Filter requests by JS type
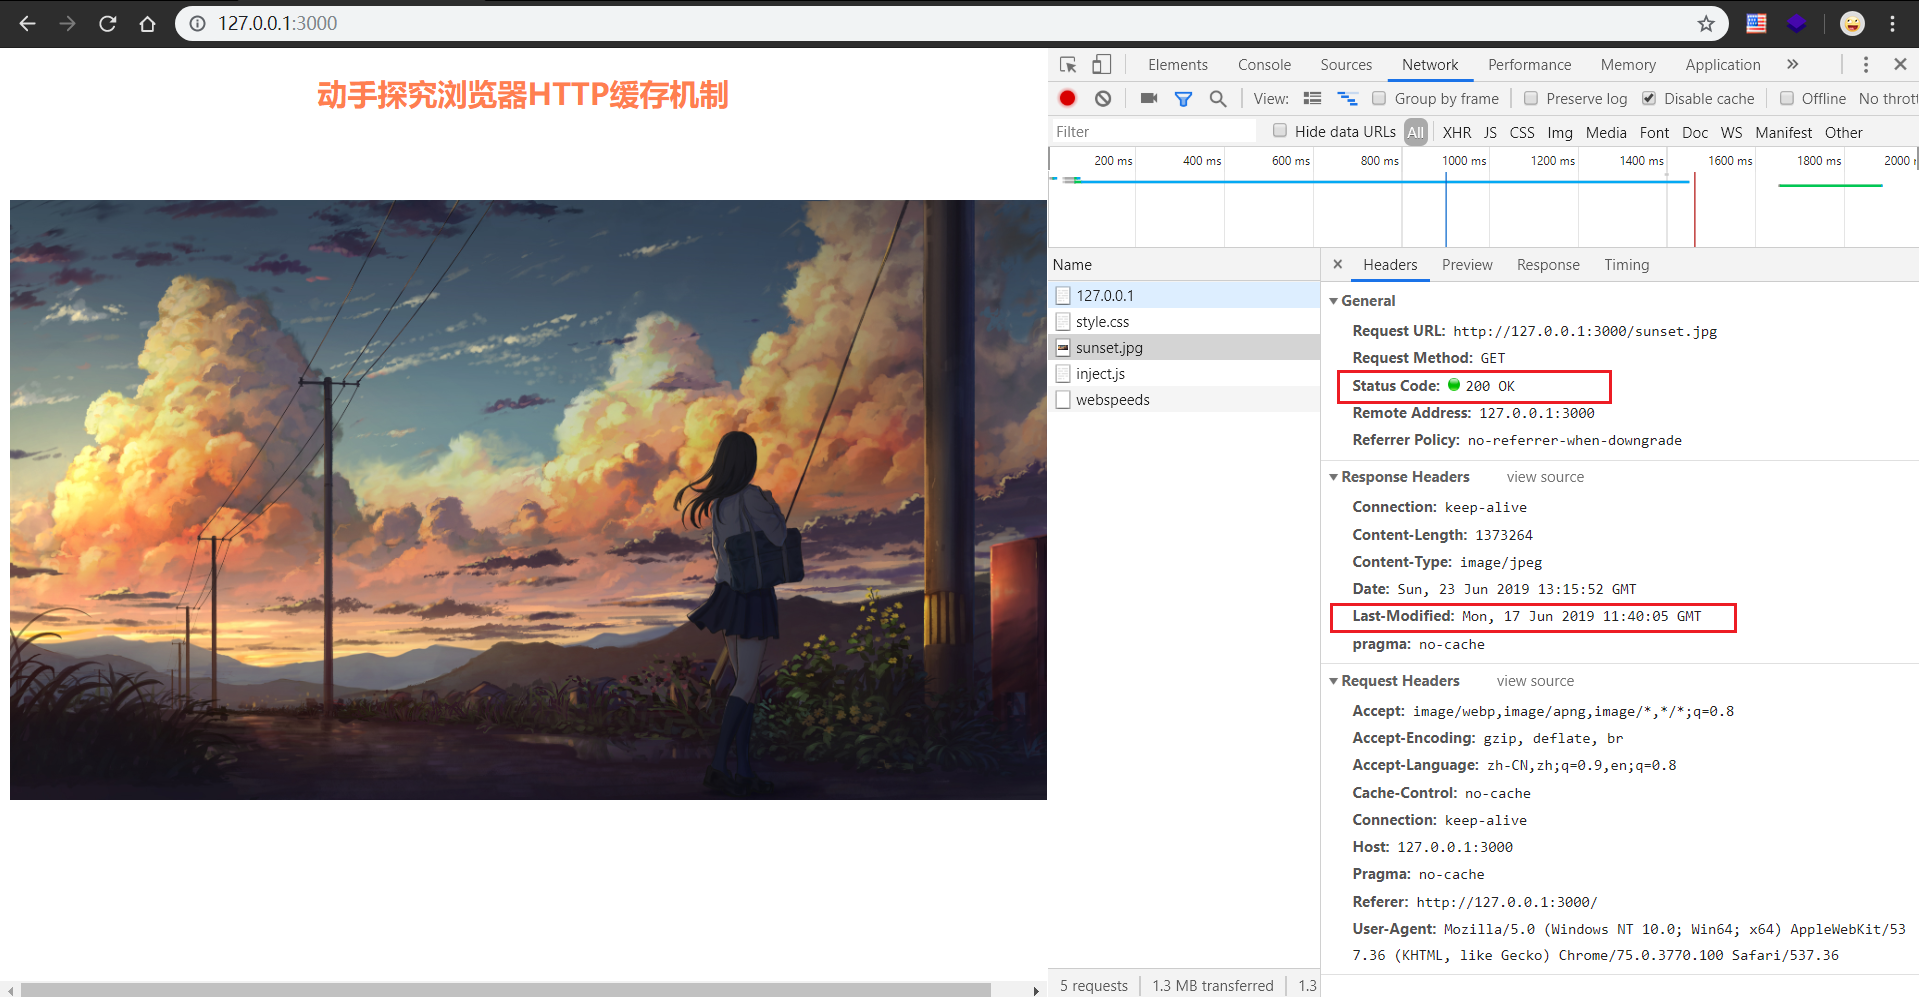The height and width of the screenshot is (997, 1919). coord(1490,132)
